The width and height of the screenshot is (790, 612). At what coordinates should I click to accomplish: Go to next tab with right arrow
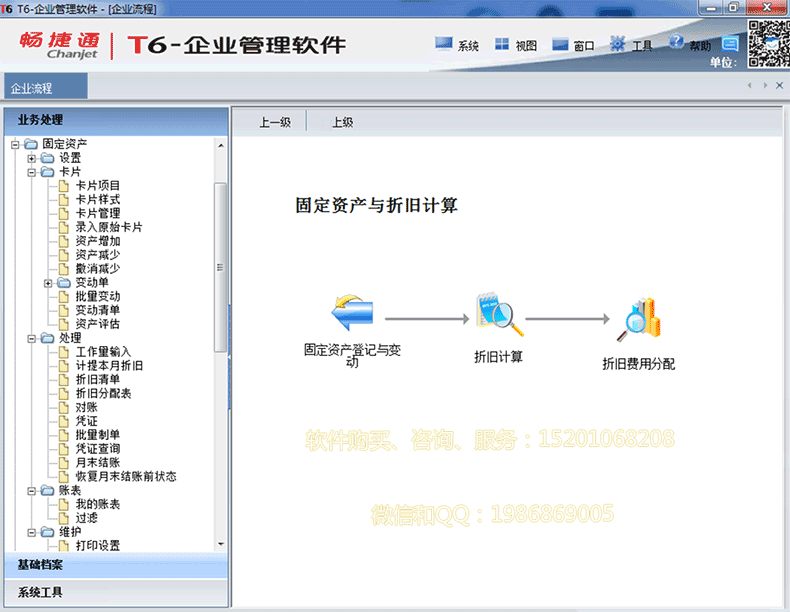point(765,85)
